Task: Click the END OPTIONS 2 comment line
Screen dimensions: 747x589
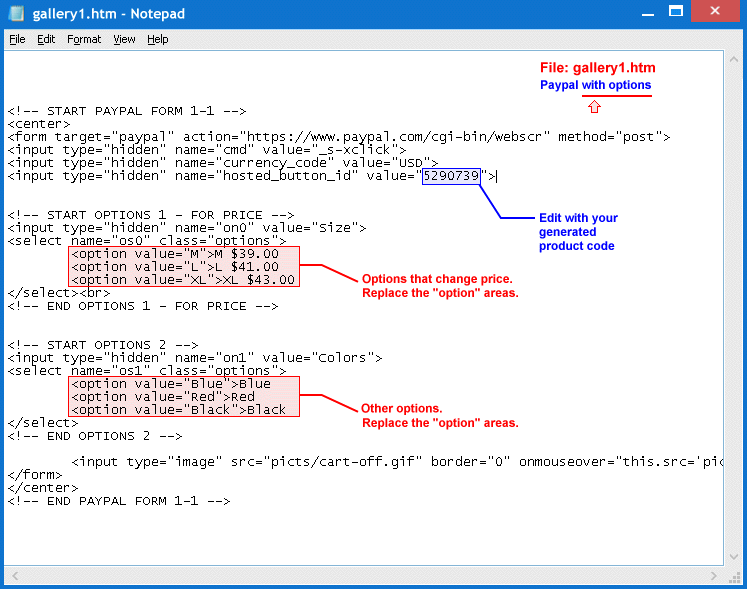Action: [x=95, y=436]
